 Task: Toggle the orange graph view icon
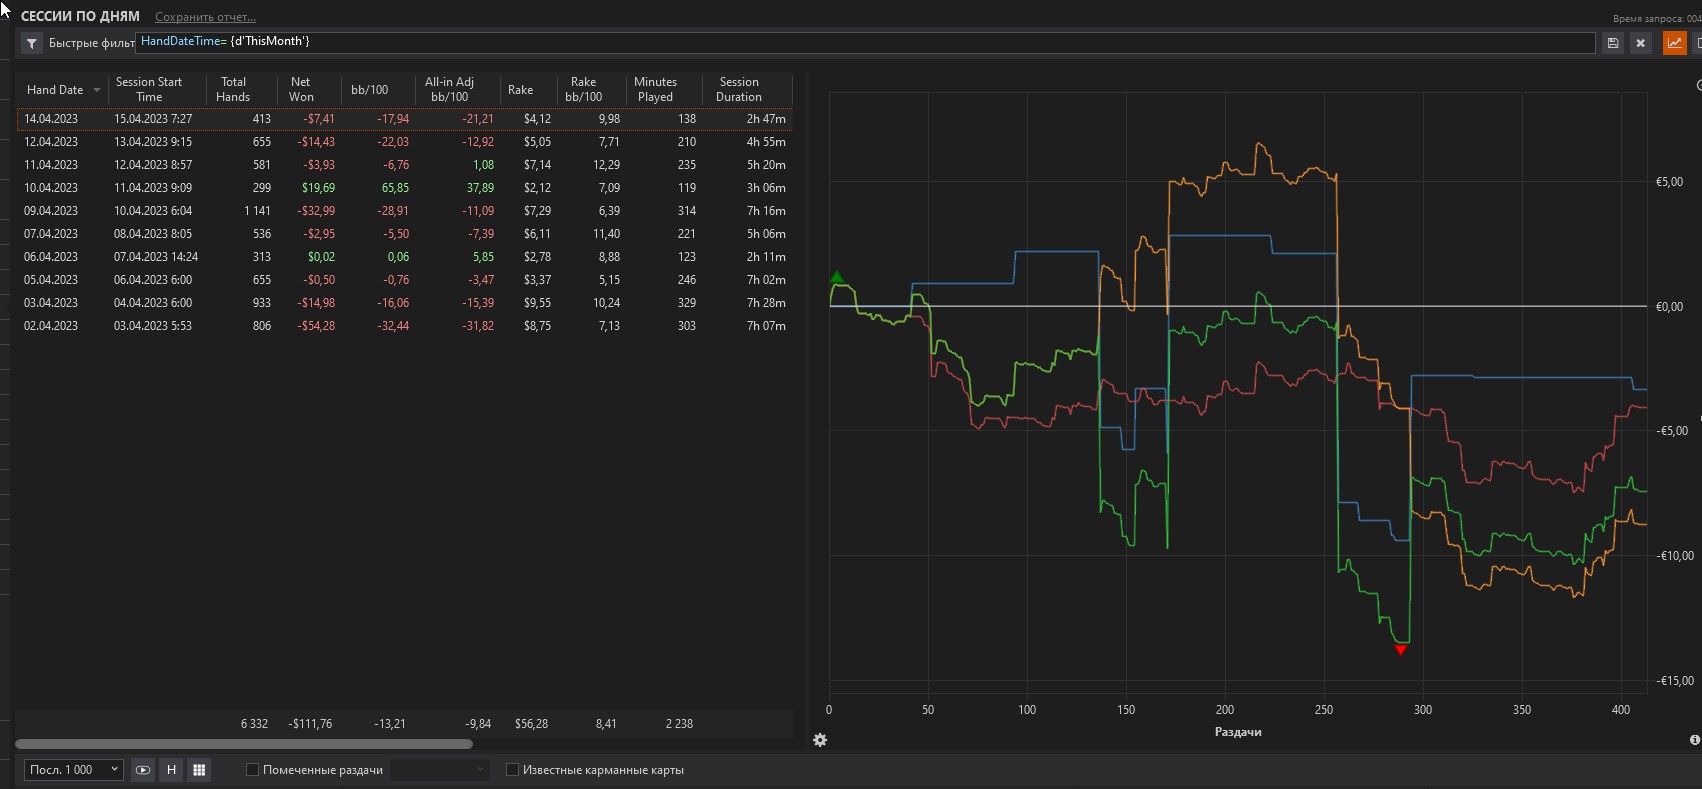[x=1674, y=43]
